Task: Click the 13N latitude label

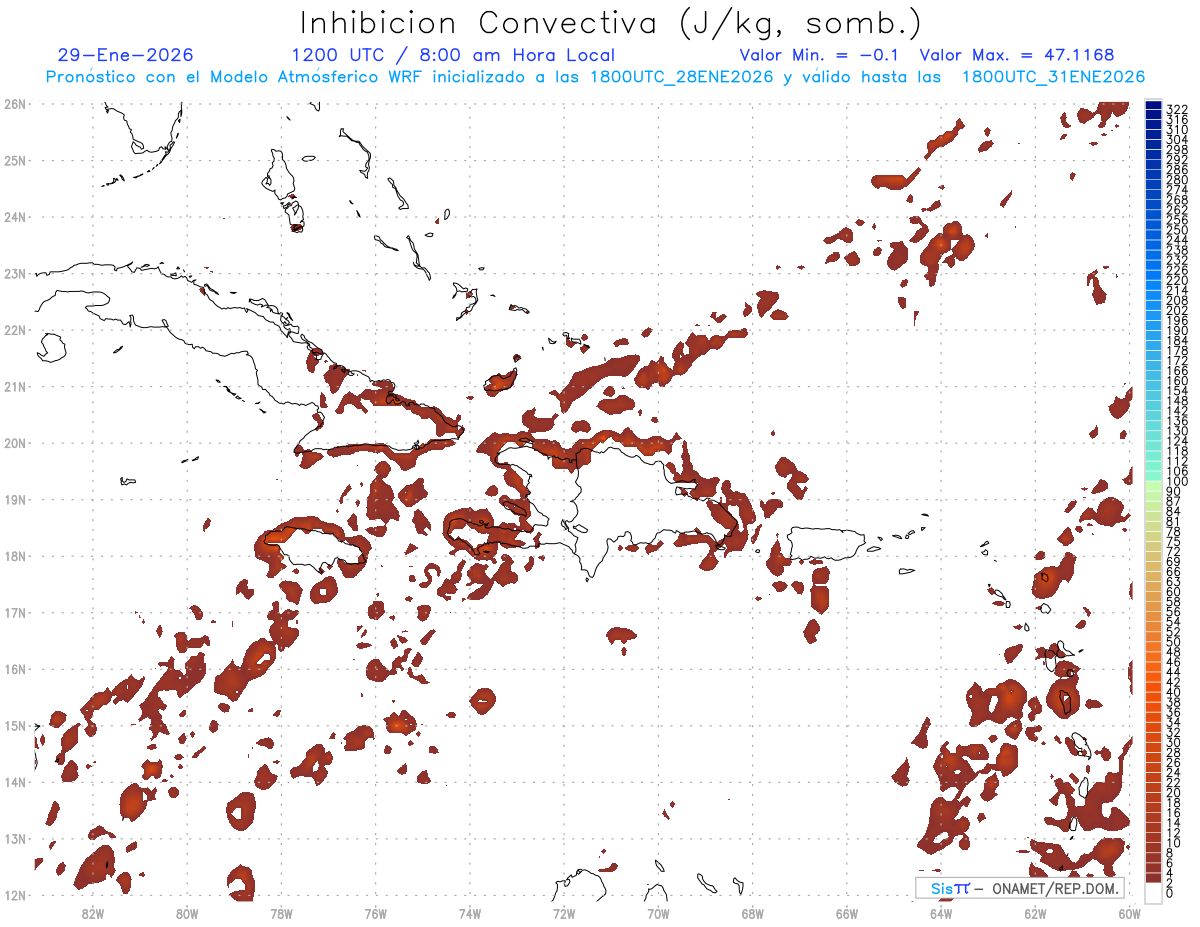Action: 15,839
